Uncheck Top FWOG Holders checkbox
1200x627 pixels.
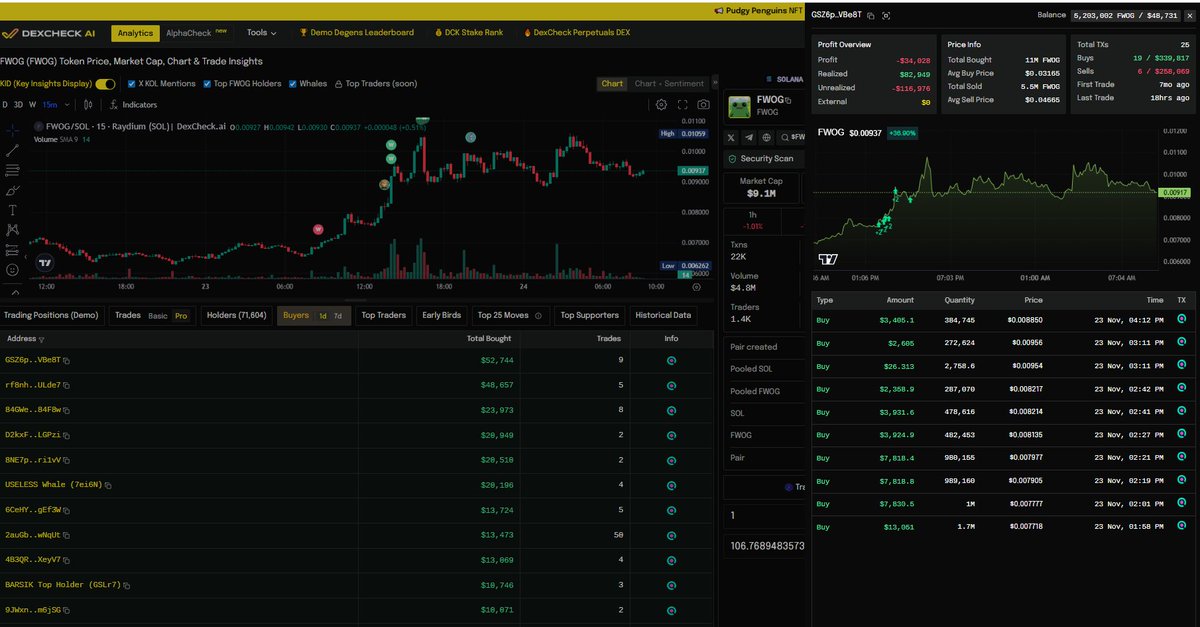207,84
